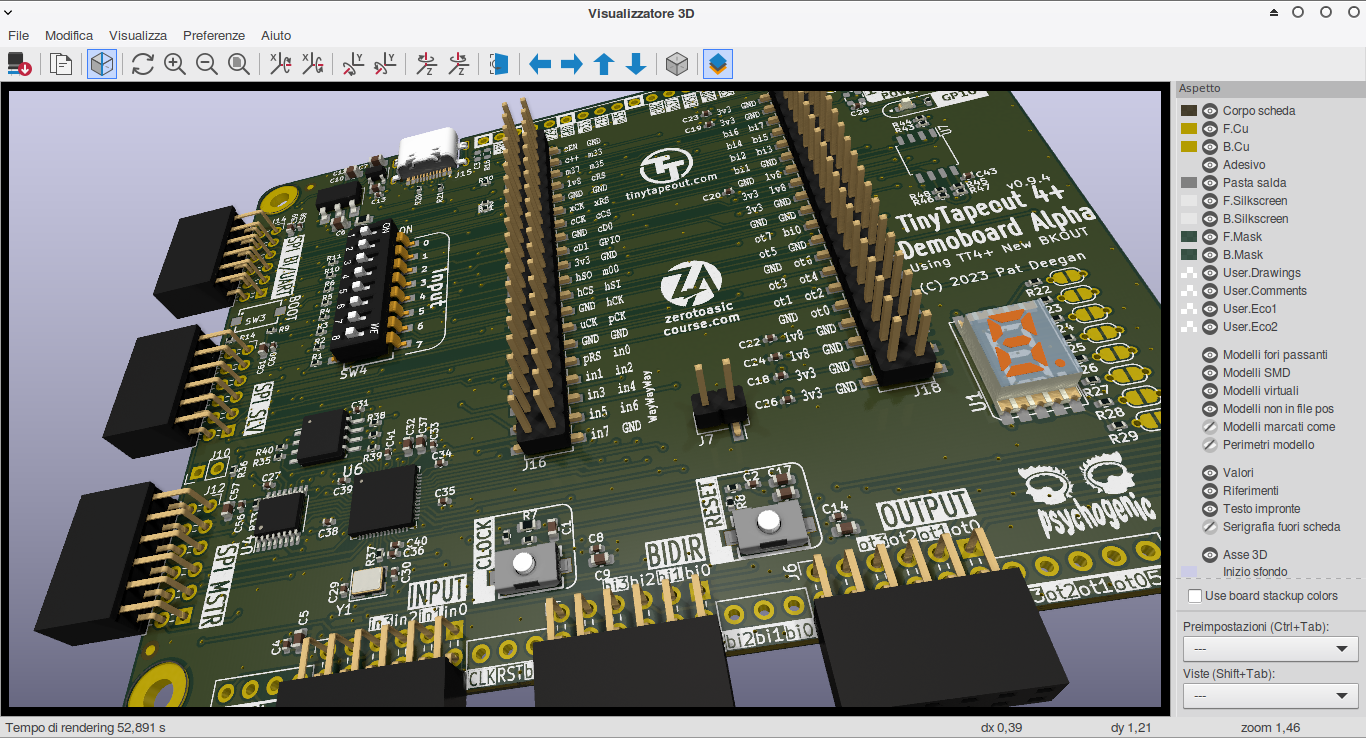
Task: Click the zoom in magnifier icon
Action: click(175, 65)
